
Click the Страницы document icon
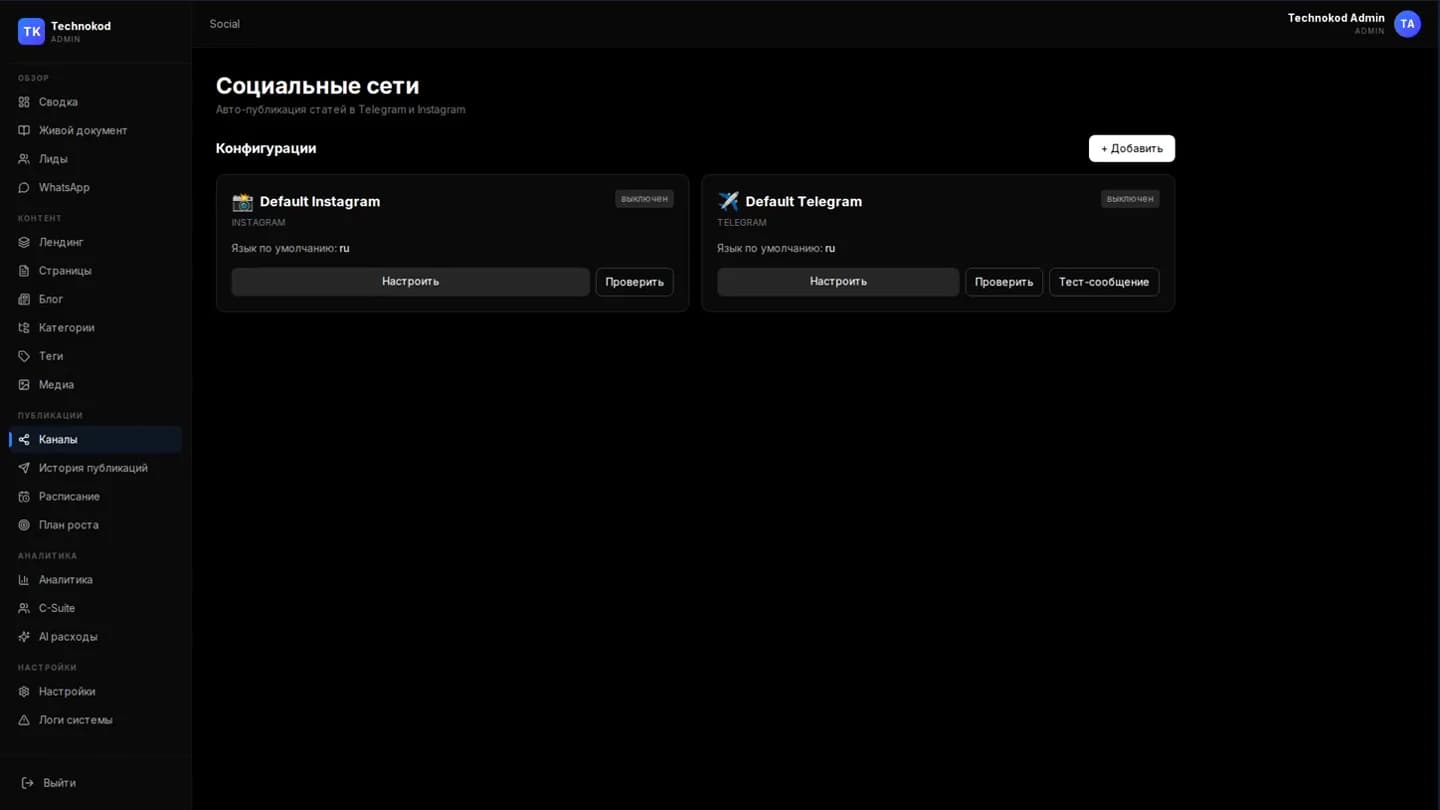tap(24, 271)
